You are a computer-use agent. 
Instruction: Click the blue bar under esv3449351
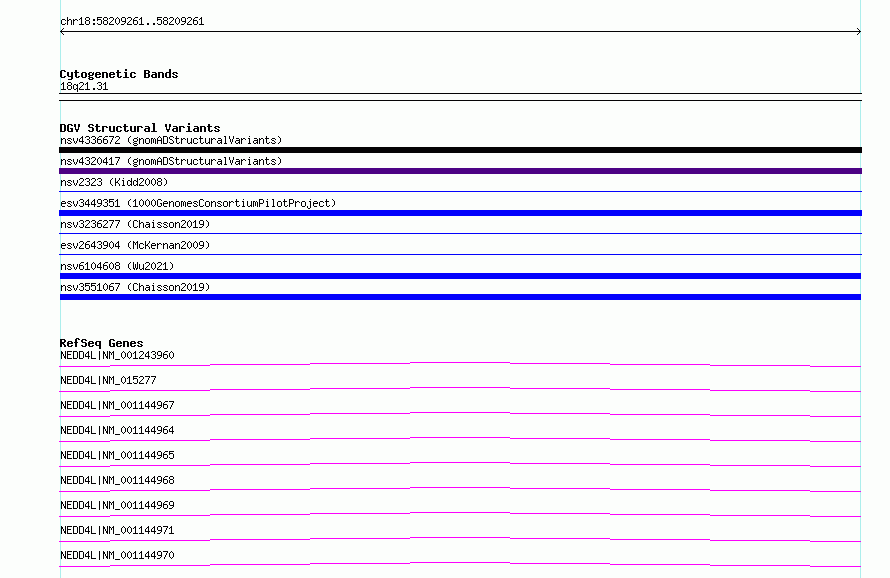460,213
